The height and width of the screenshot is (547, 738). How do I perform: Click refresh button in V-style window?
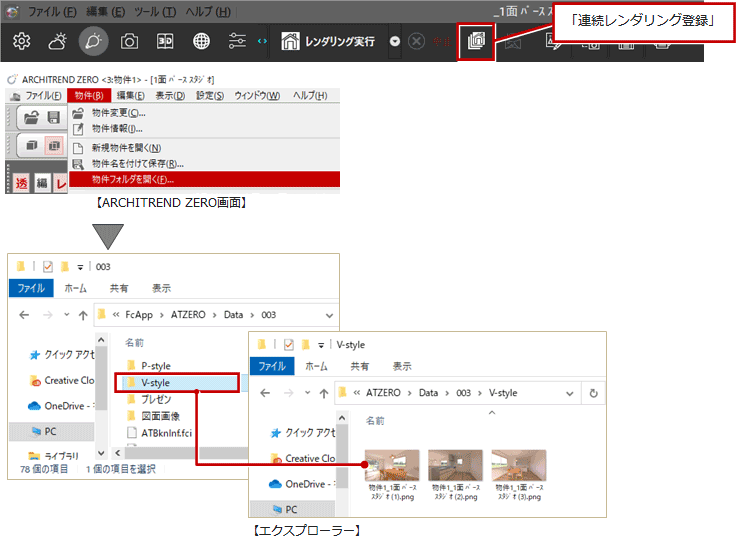(x=594, y=393)
